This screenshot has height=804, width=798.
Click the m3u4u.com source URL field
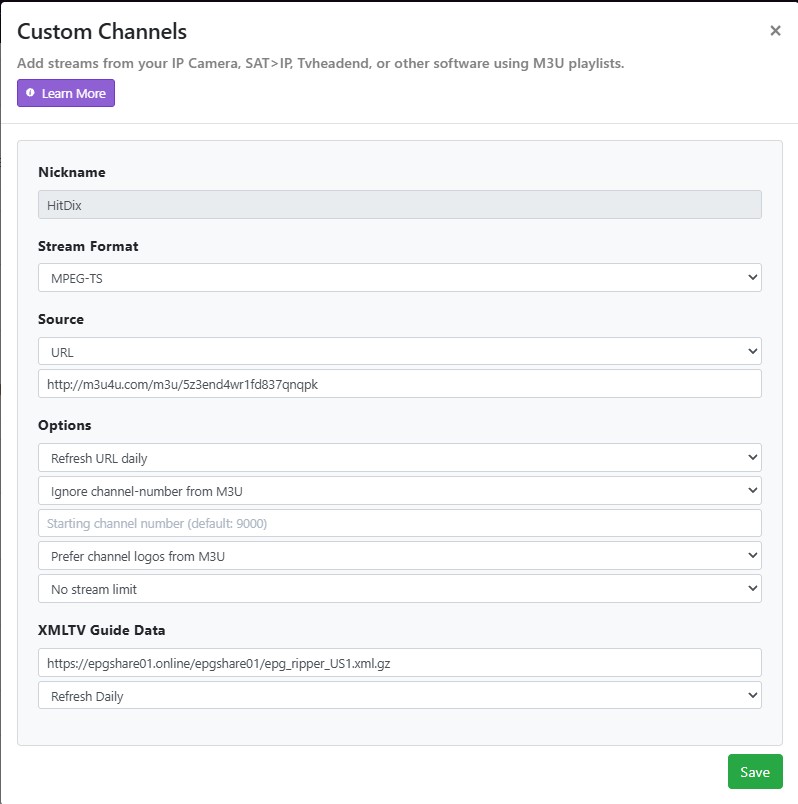399,384
